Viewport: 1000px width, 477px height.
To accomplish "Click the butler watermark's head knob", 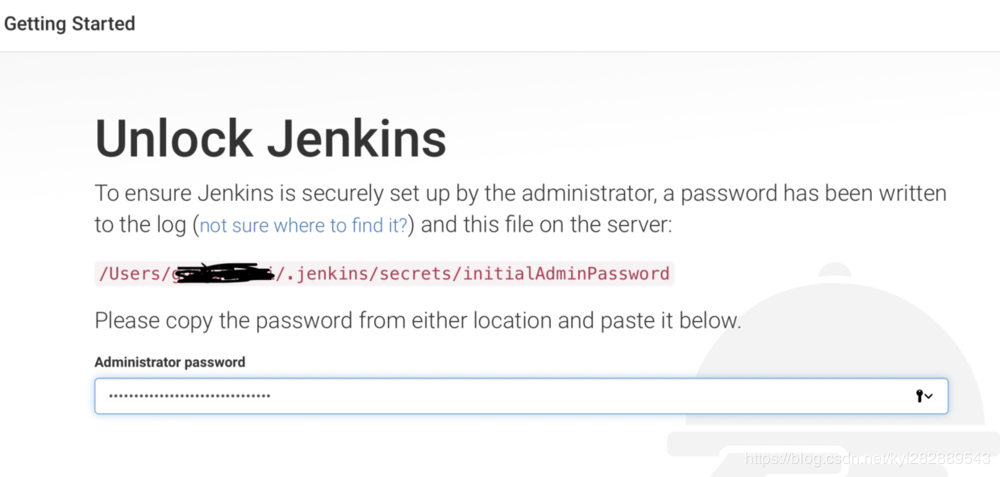I will pyautogui.click(x=837, y=269).
